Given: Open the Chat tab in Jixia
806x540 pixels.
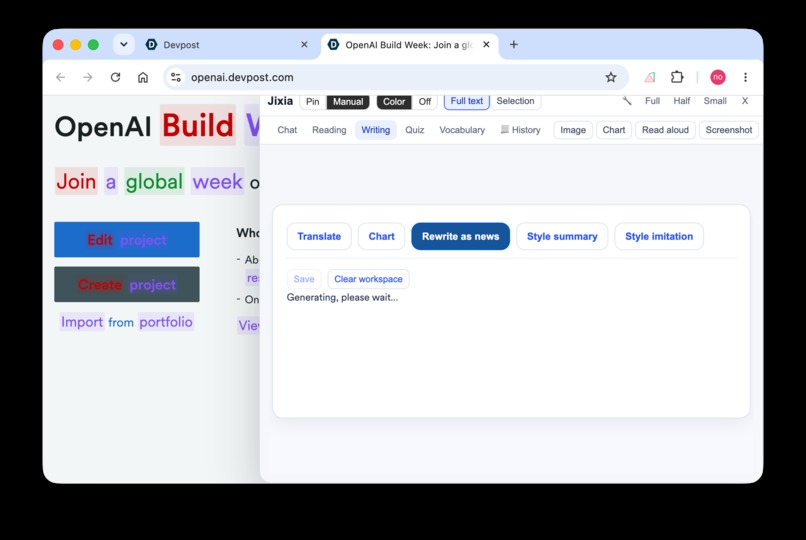Looking at the screenshot, I should pyautogui.click(x=287, y=130).
